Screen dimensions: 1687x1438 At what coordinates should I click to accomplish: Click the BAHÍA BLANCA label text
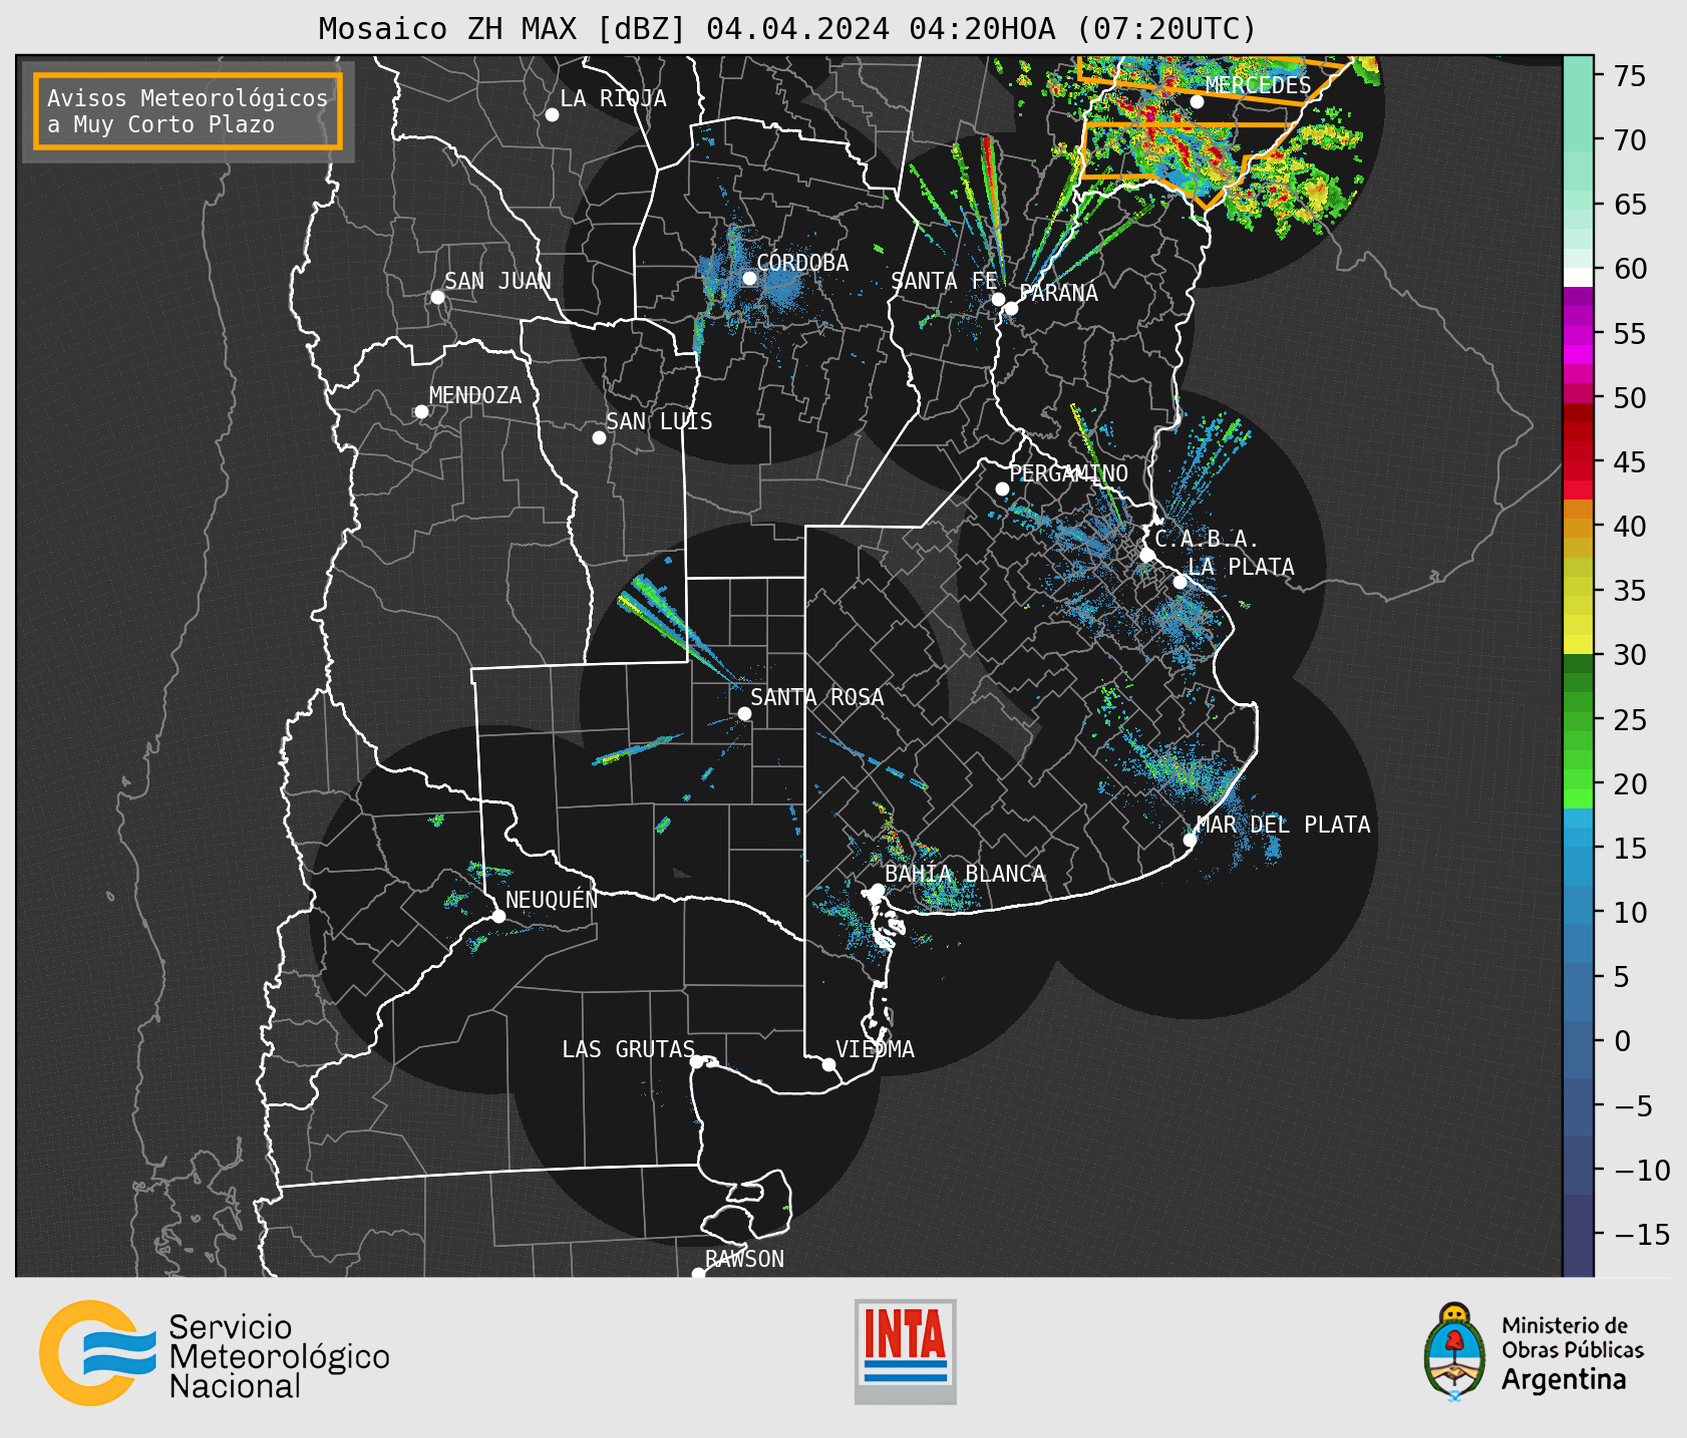(x=965, y=874)
